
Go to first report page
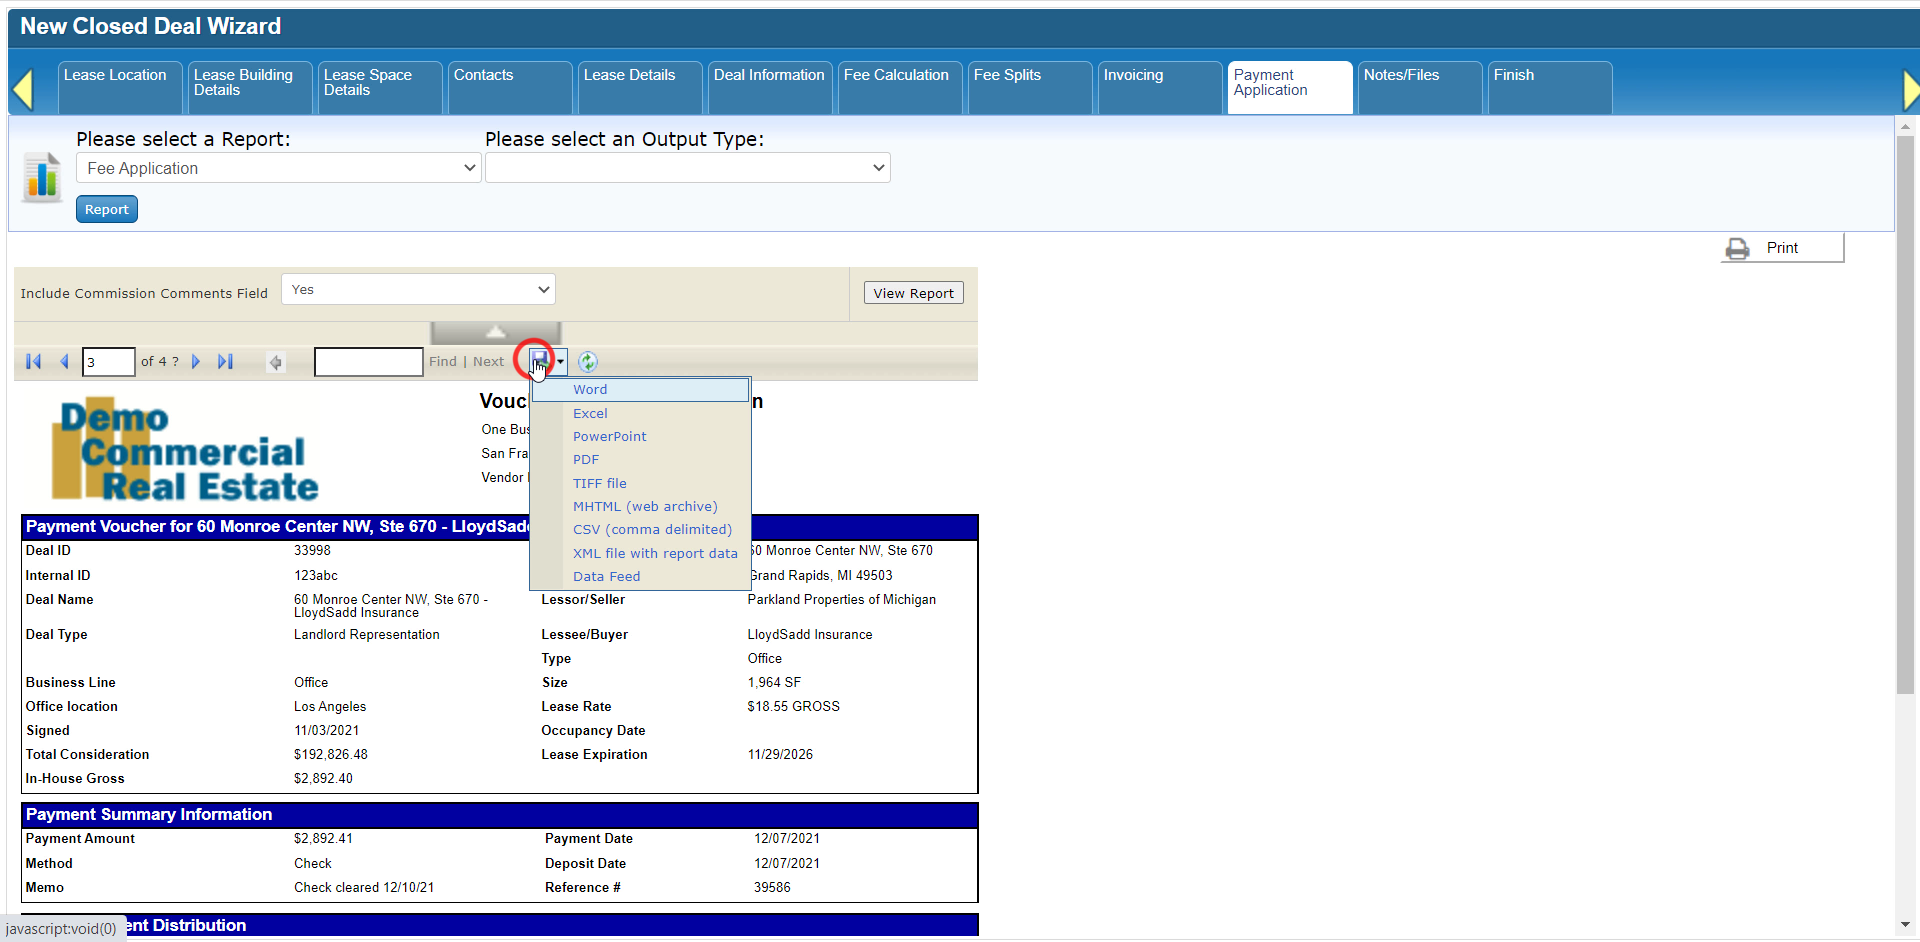33,362
